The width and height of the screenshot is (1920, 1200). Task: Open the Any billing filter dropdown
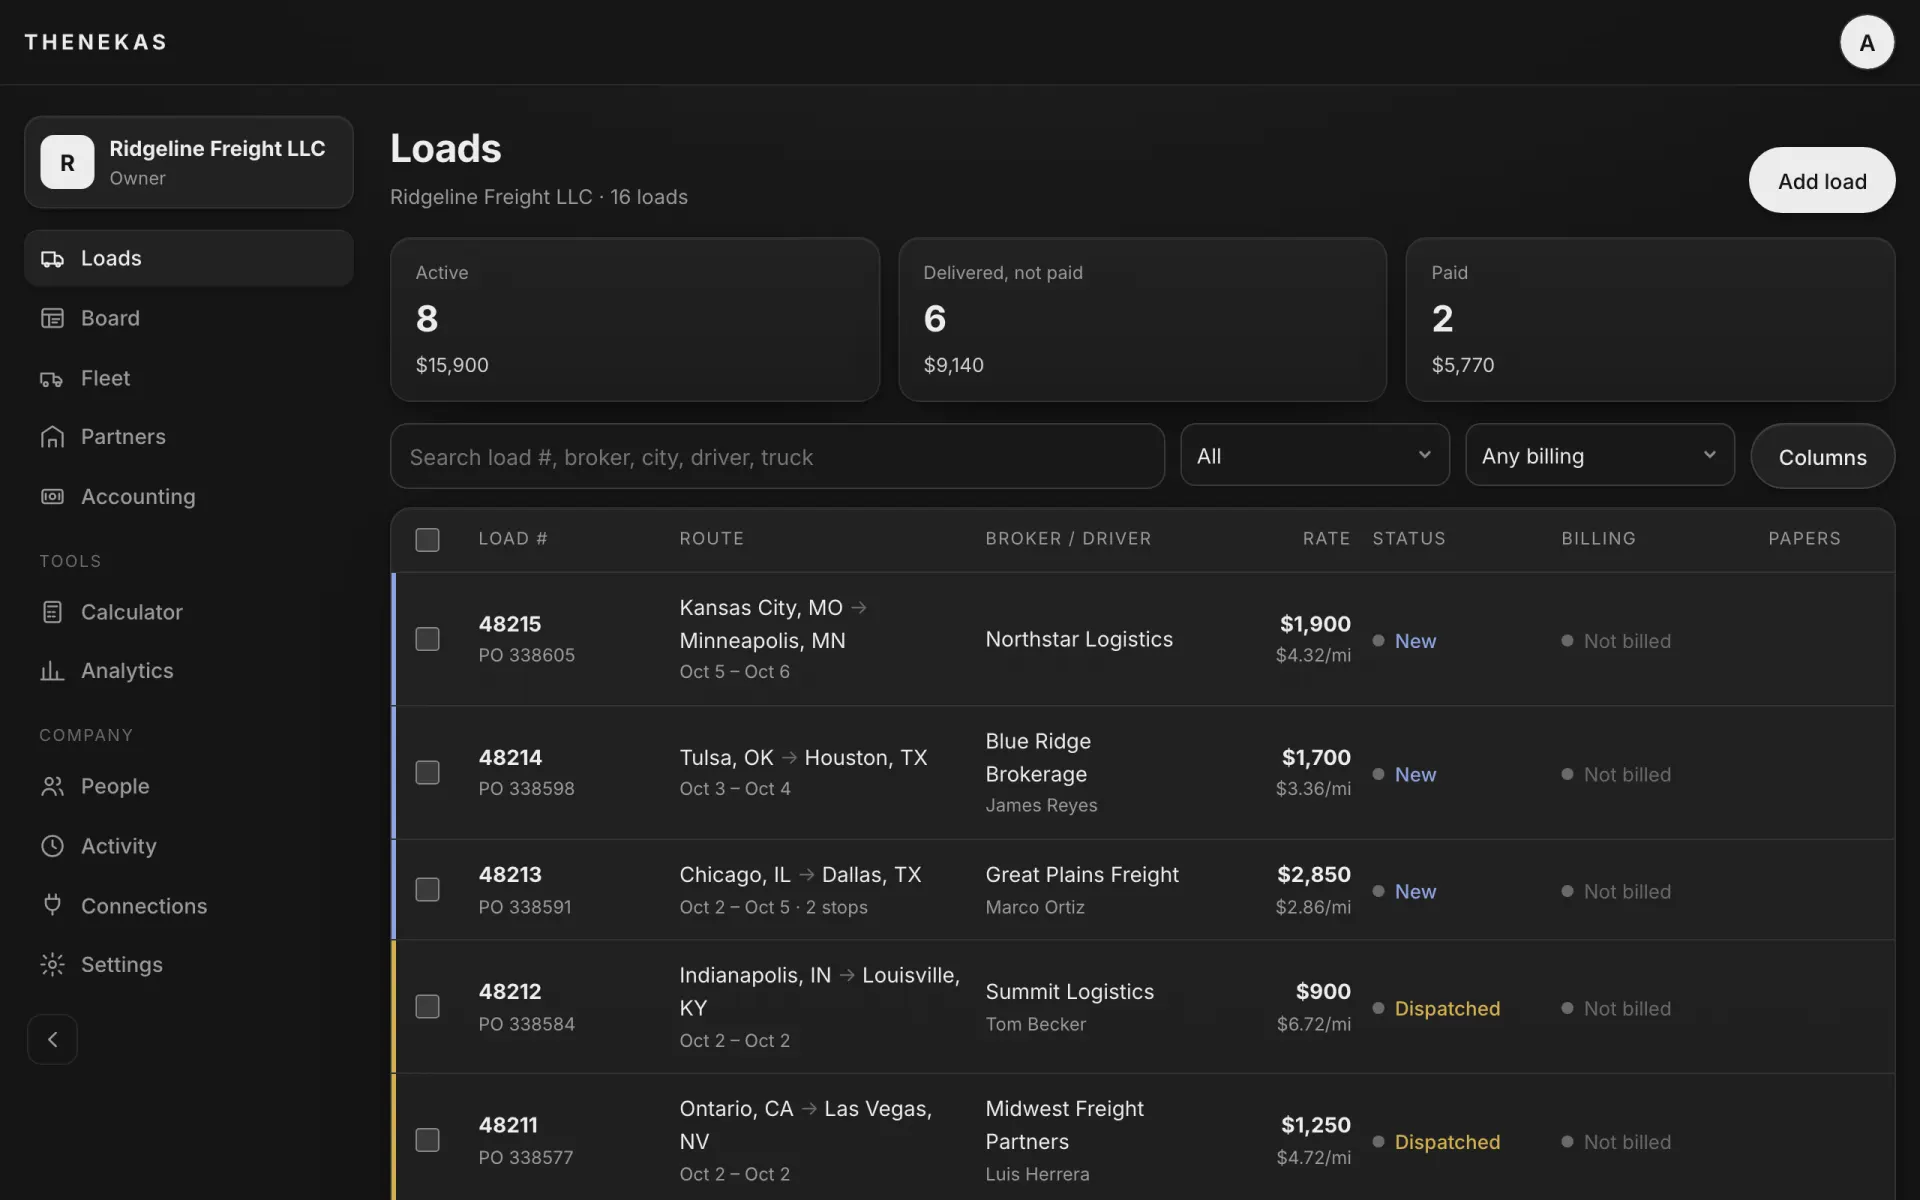(1600, 456)
